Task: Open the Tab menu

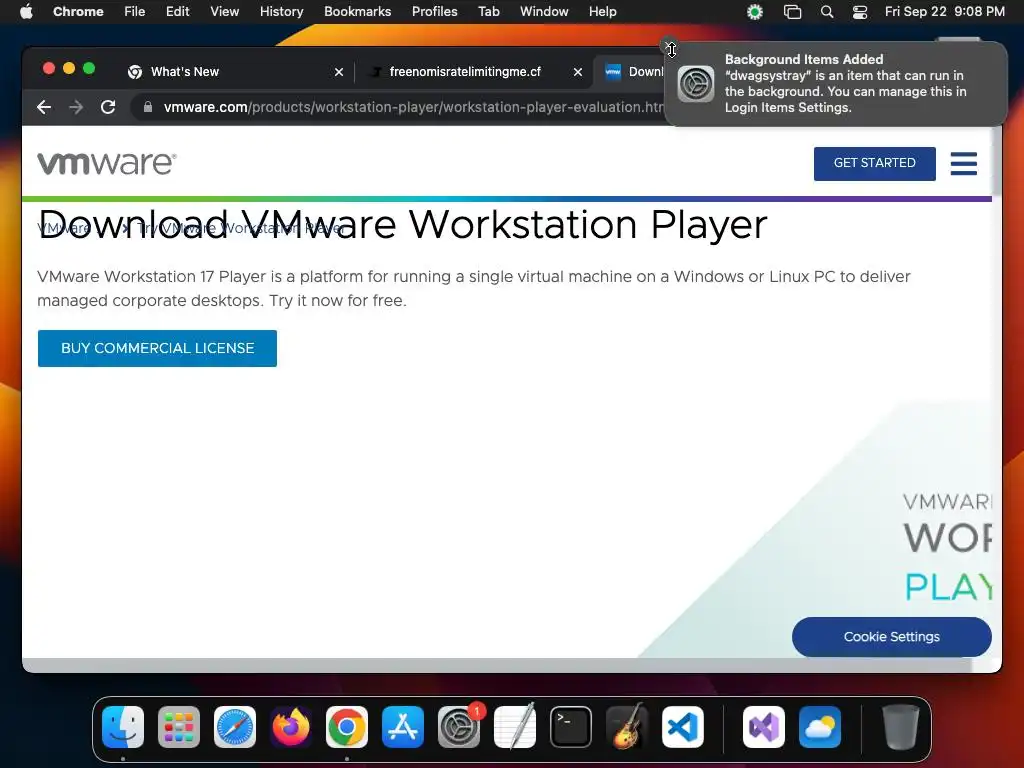Action: (x=488, y=12)
